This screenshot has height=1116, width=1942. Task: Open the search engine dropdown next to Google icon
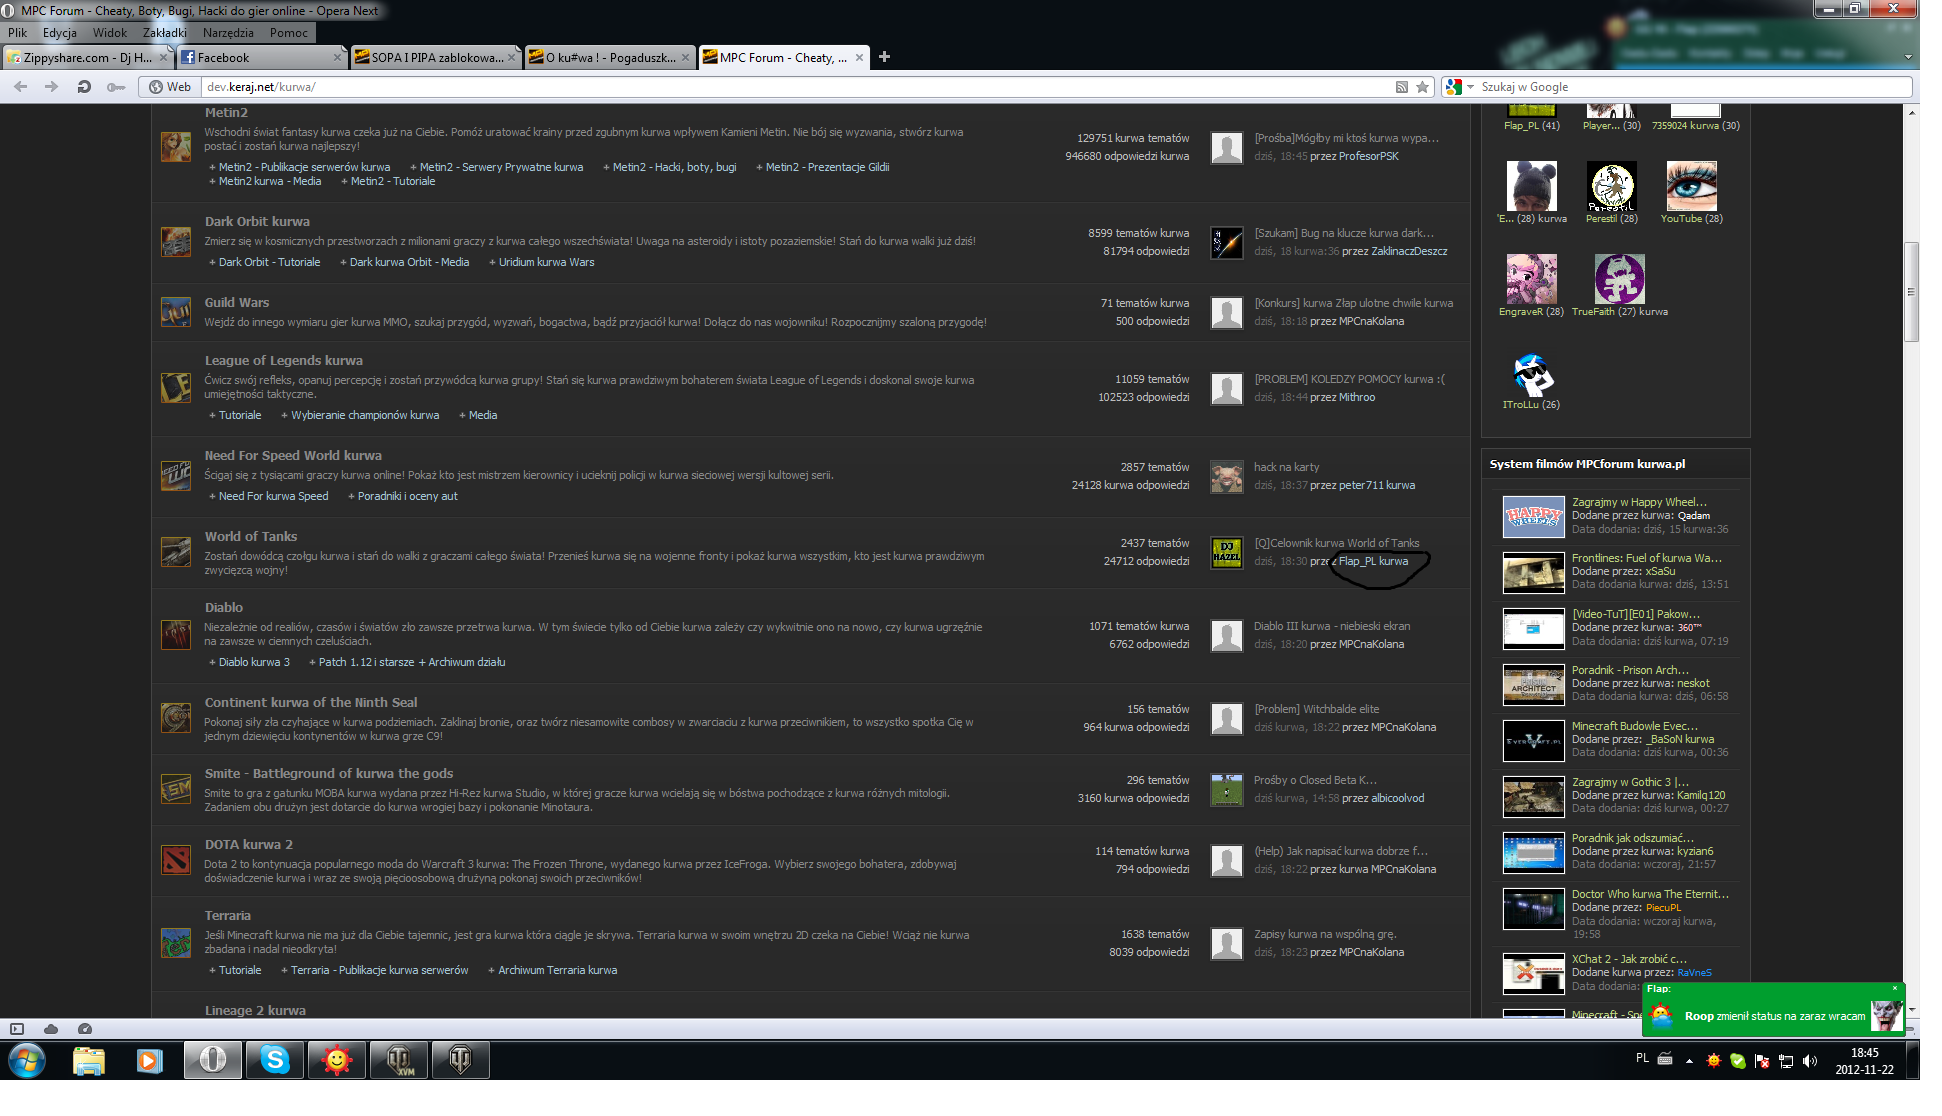tap(1470, 87)
